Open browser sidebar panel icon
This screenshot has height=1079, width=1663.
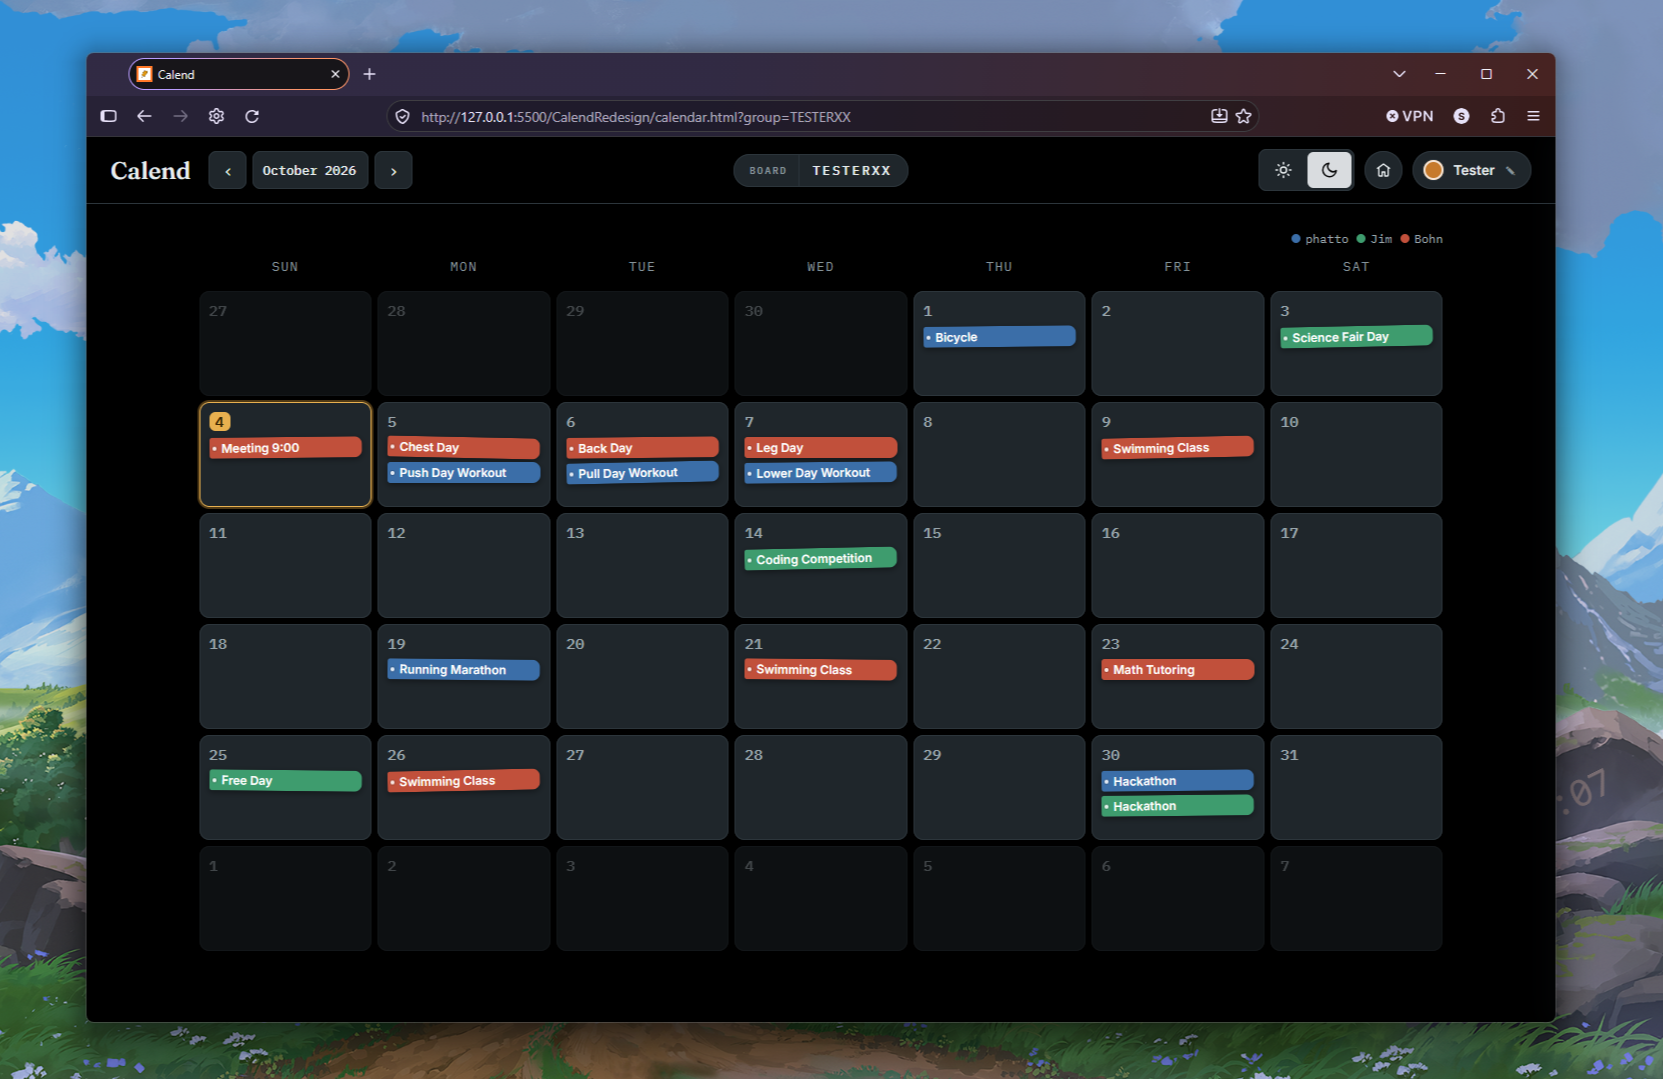pos(108,116)
